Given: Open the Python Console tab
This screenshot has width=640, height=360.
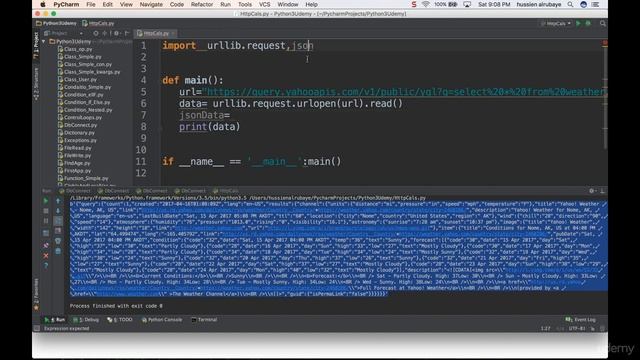Looking at the screenshot, I should 162,320.
